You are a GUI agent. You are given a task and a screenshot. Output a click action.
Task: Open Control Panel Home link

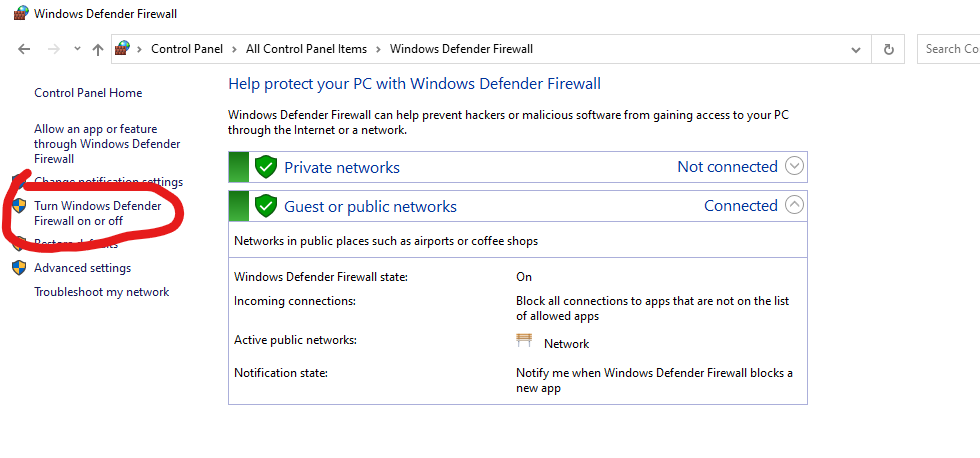pos(88,93)
